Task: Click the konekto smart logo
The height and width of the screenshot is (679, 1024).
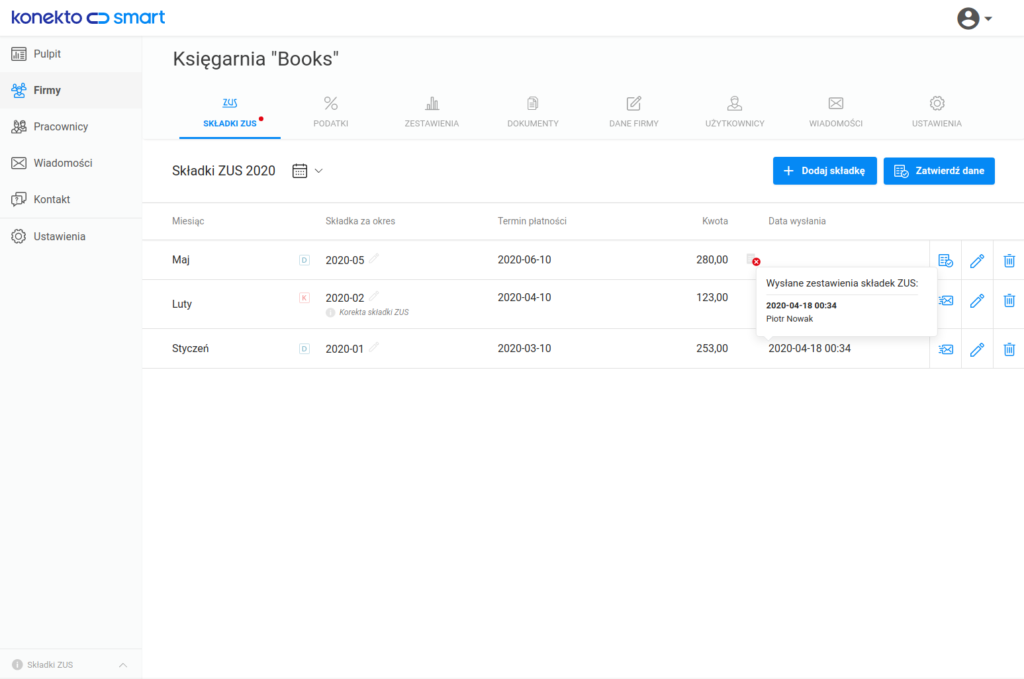Action: (88, 17)
